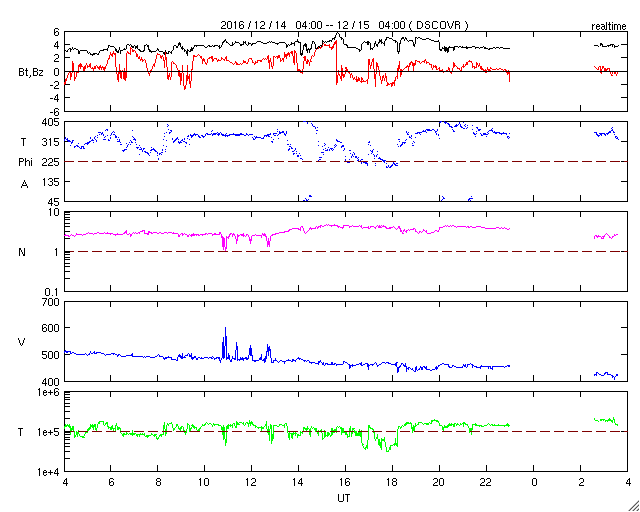Viewport: 640px width, 512px height.
Task: Click the "8" hour tick on the UT axis
Action: tap(157, 482)
